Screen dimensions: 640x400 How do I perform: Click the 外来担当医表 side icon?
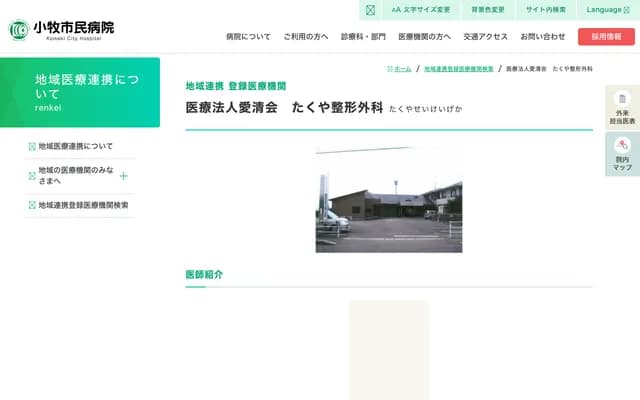622,108
